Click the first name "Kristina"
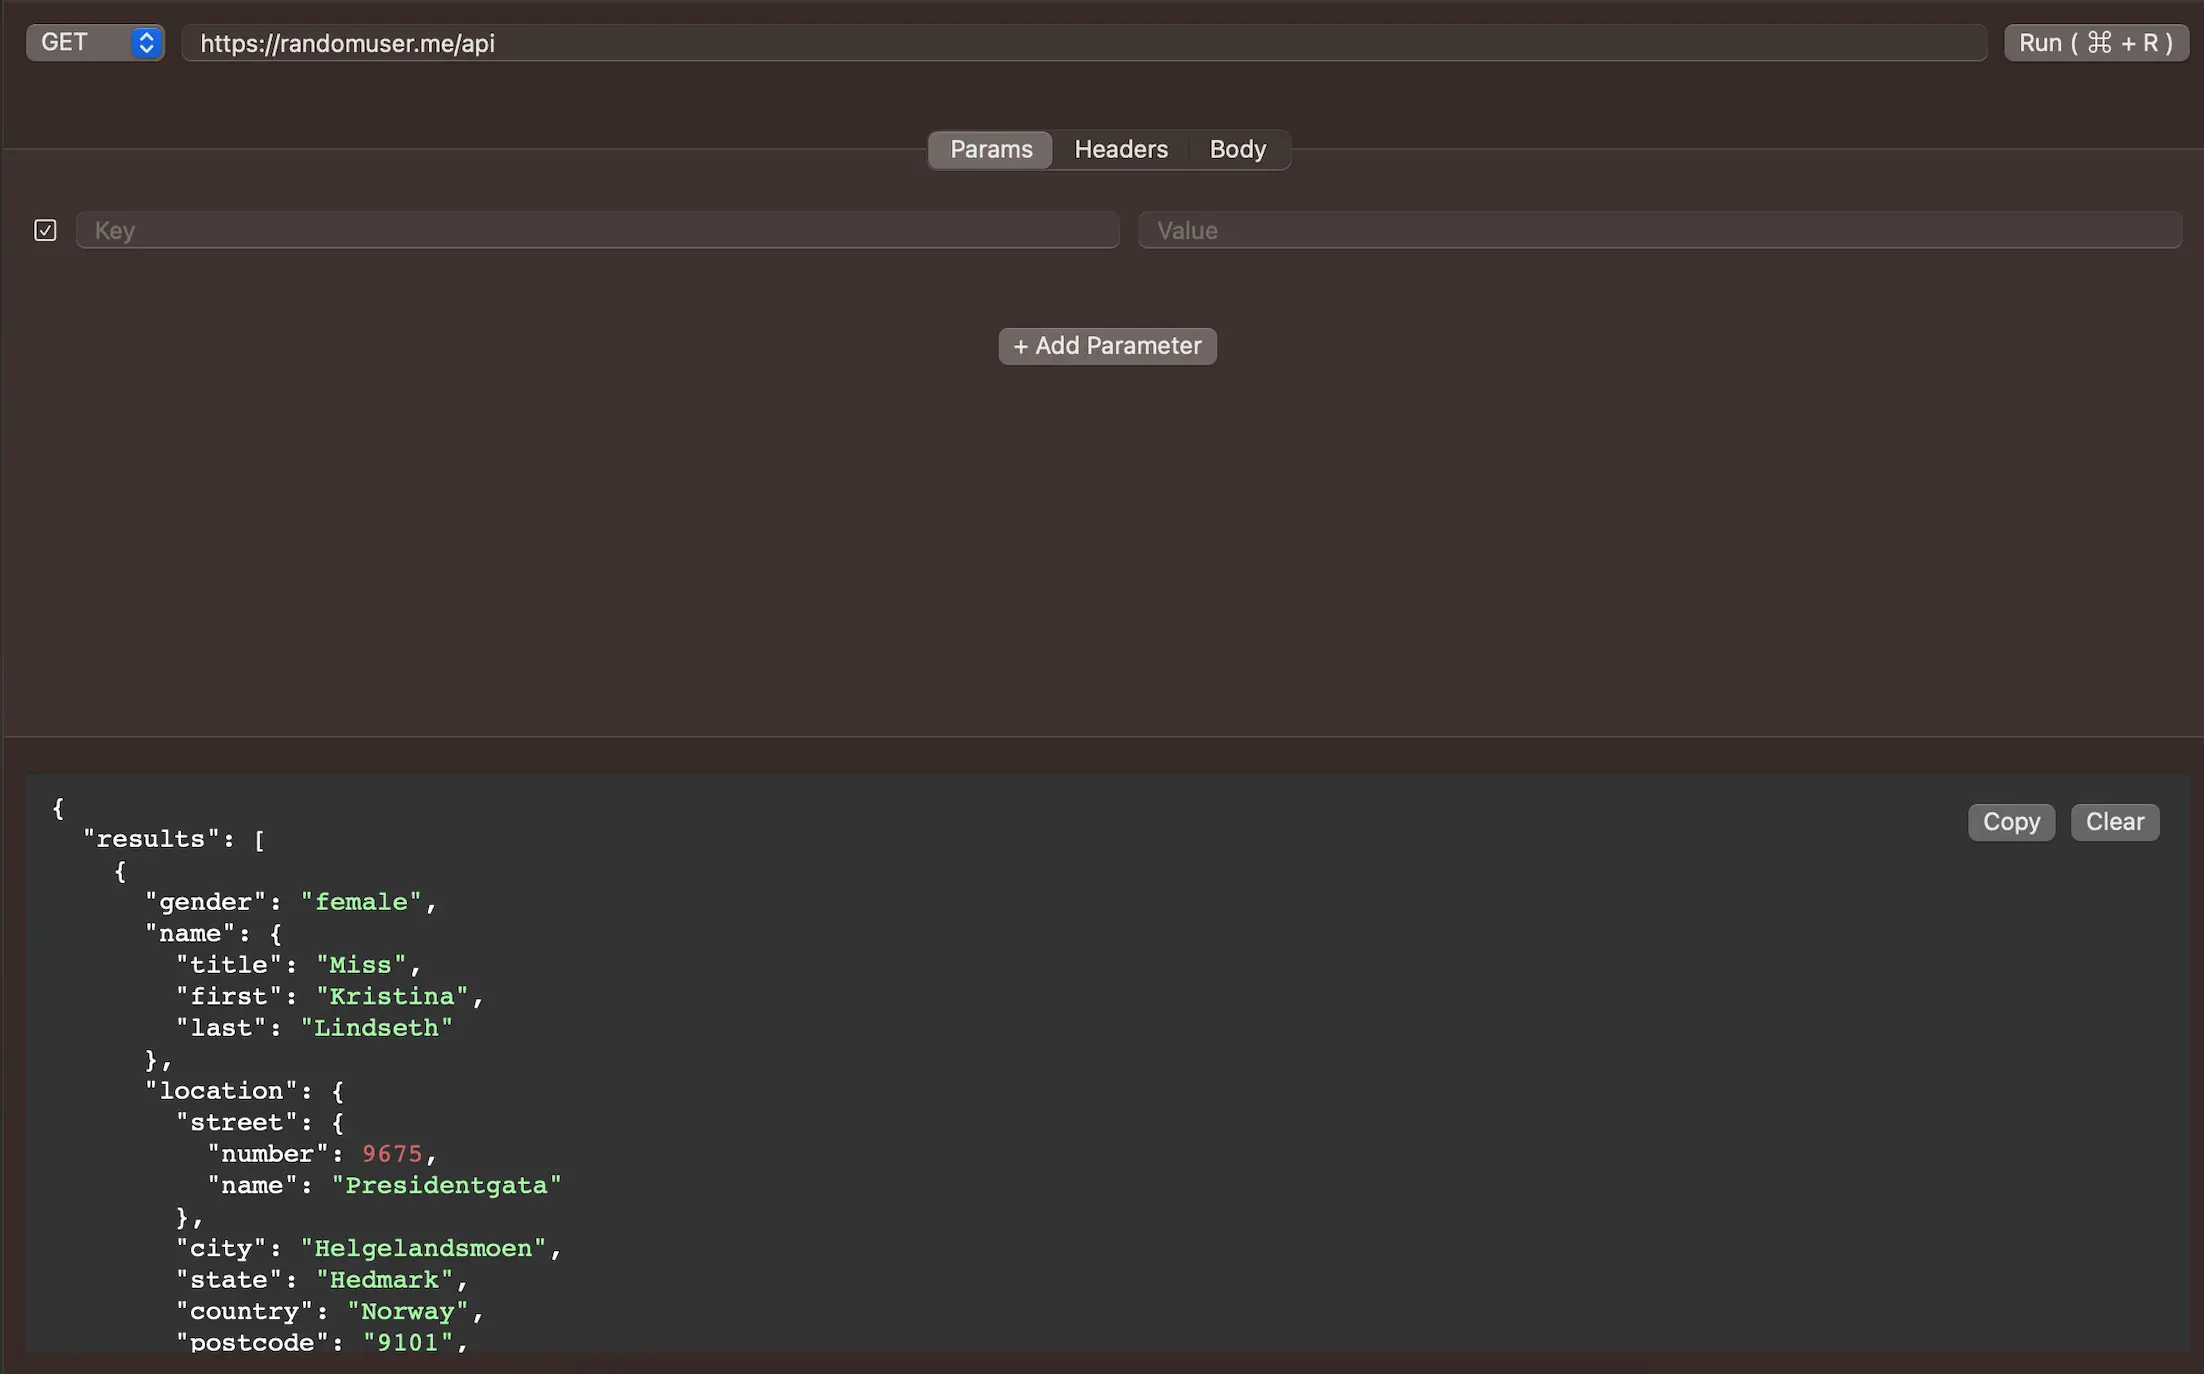This screenshot has width=2204, height=1374. tap(392, 997)
